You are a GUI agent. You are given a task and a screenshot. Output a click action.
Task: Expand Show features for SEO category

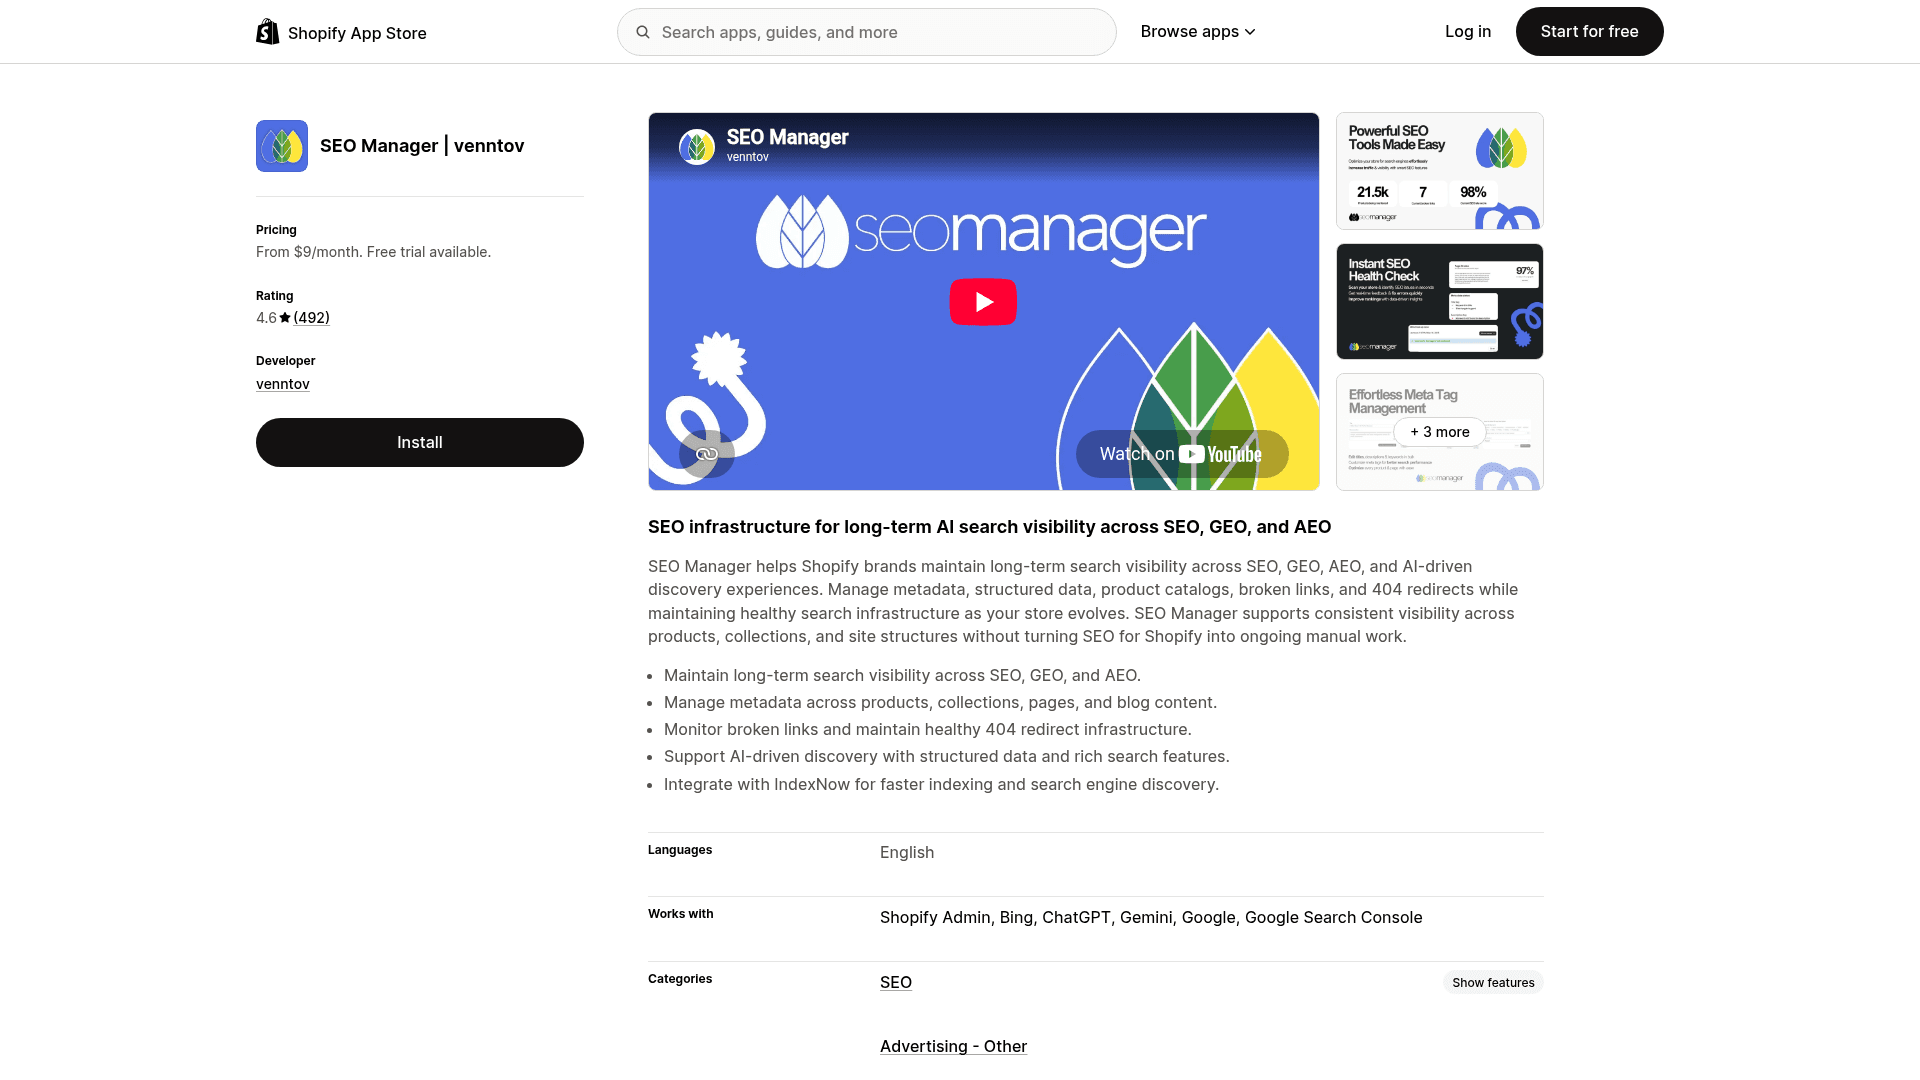coord(1493,982)
